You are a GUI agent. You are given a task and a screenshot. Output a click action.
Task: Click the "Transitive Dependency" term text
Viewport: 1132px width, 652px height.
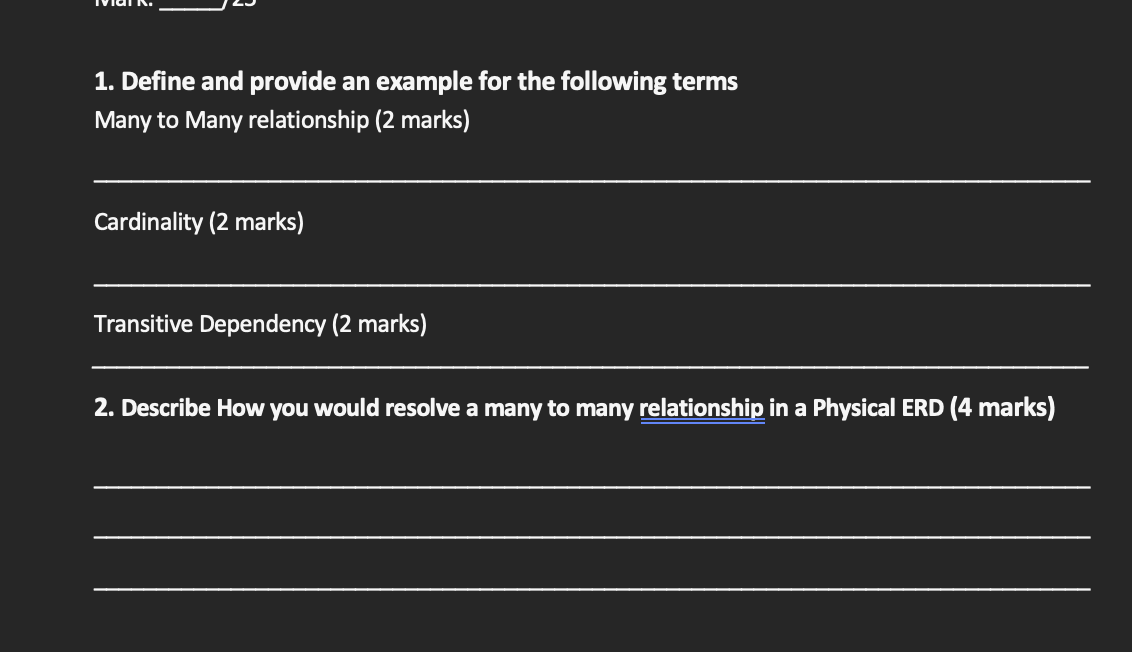click(209, 324)
